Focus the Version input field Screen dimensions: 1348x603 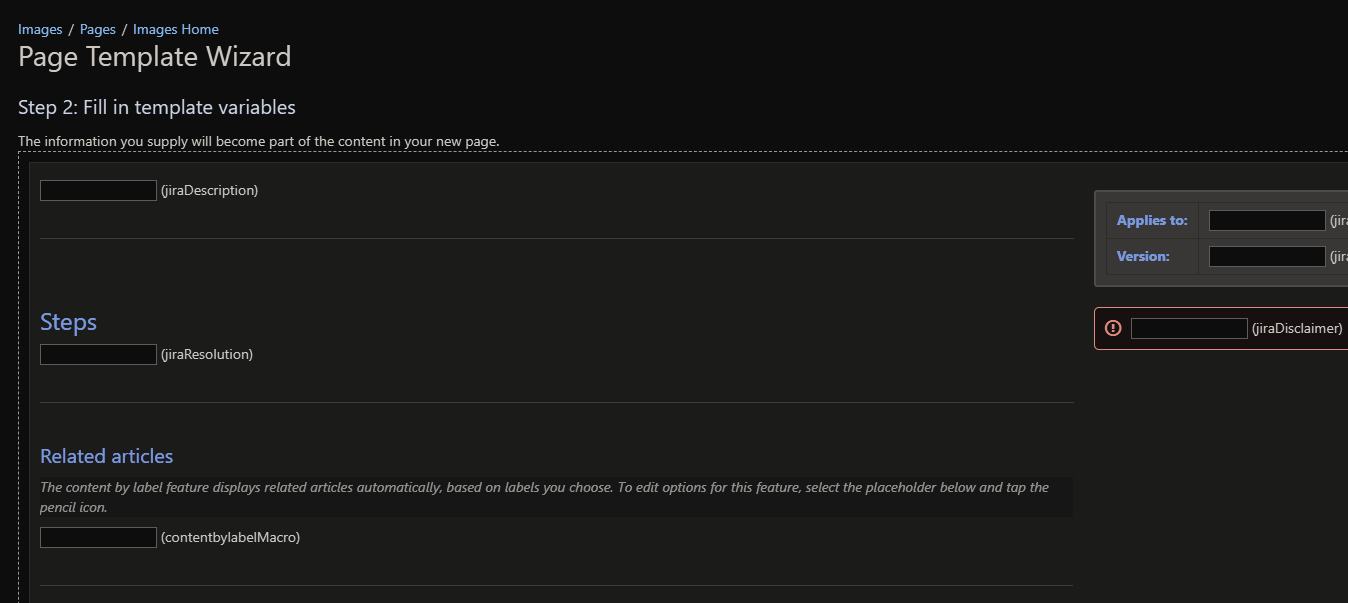(1267, 256)
